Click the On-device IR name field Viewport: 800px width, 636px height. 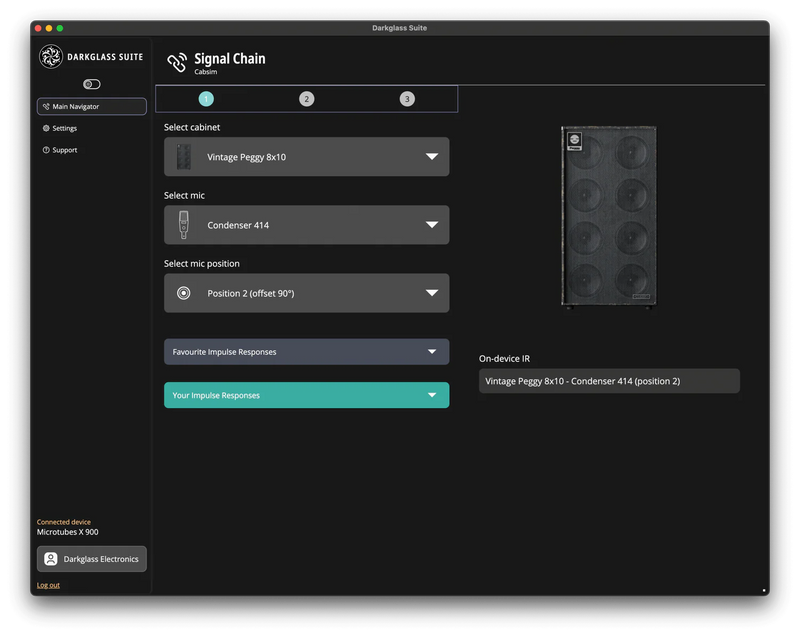click(609, 381)
